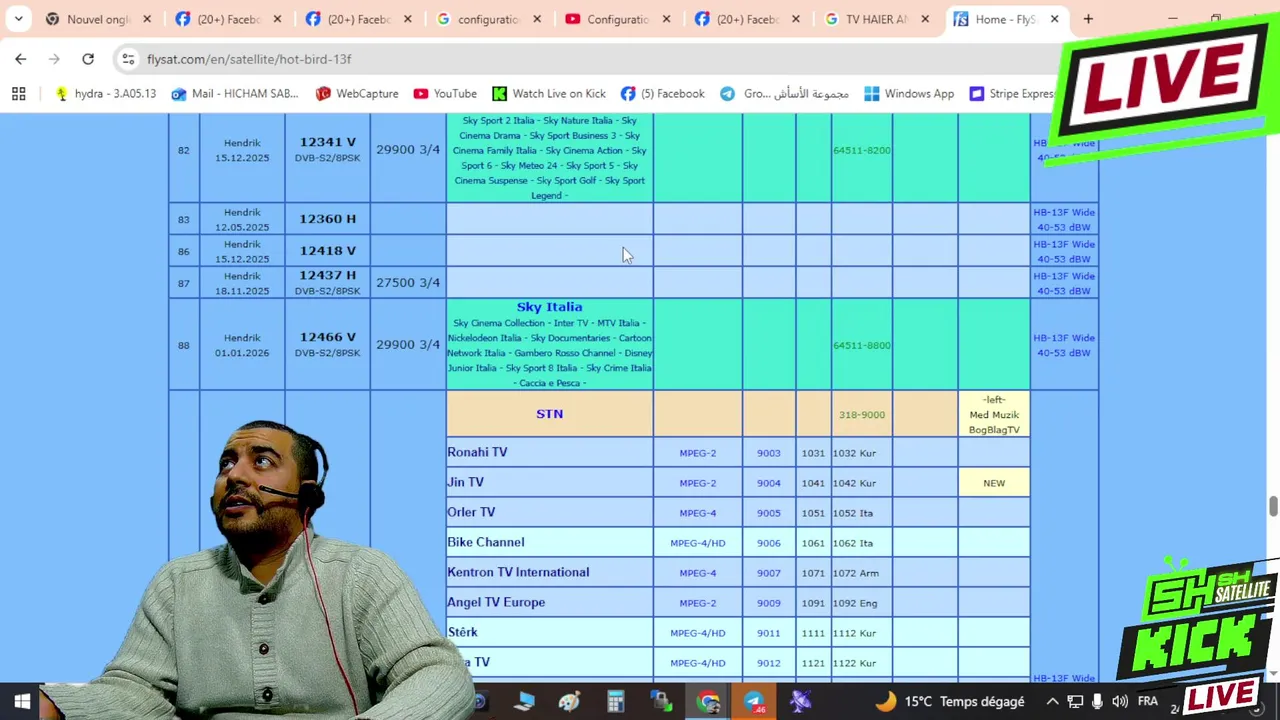Open the Chrome apps grid in bookmarks bar
The height and width of the screenshot is (720, 1280).
tap(18, 93)
